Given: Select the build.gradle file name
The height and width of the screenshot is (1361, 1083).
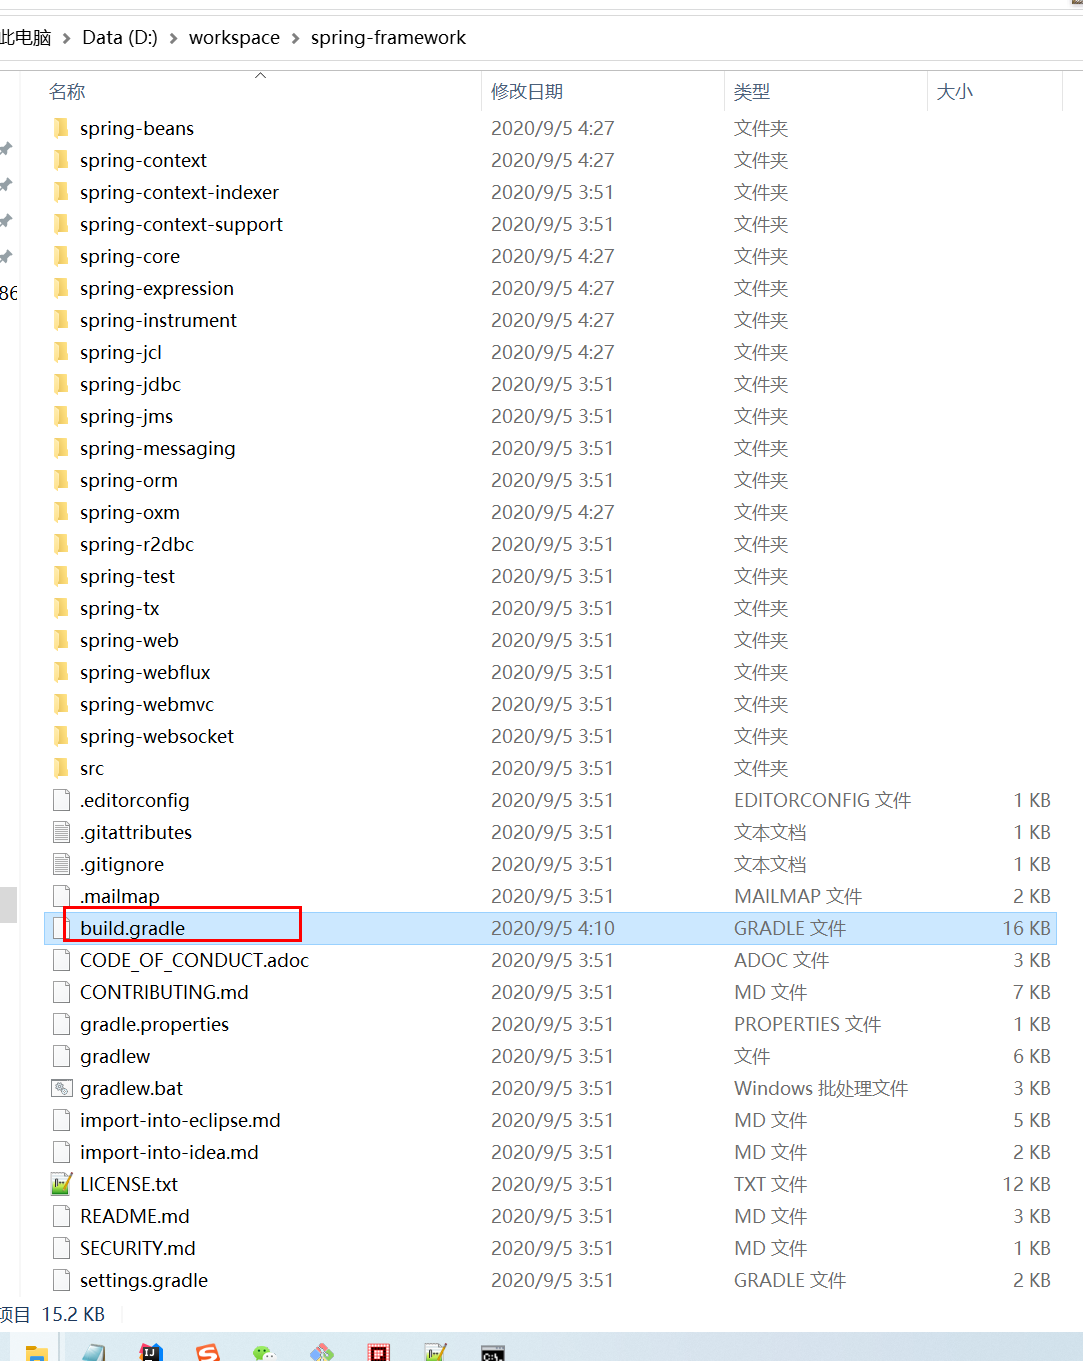Looking at the screenshot, I should tap(133, 928).
